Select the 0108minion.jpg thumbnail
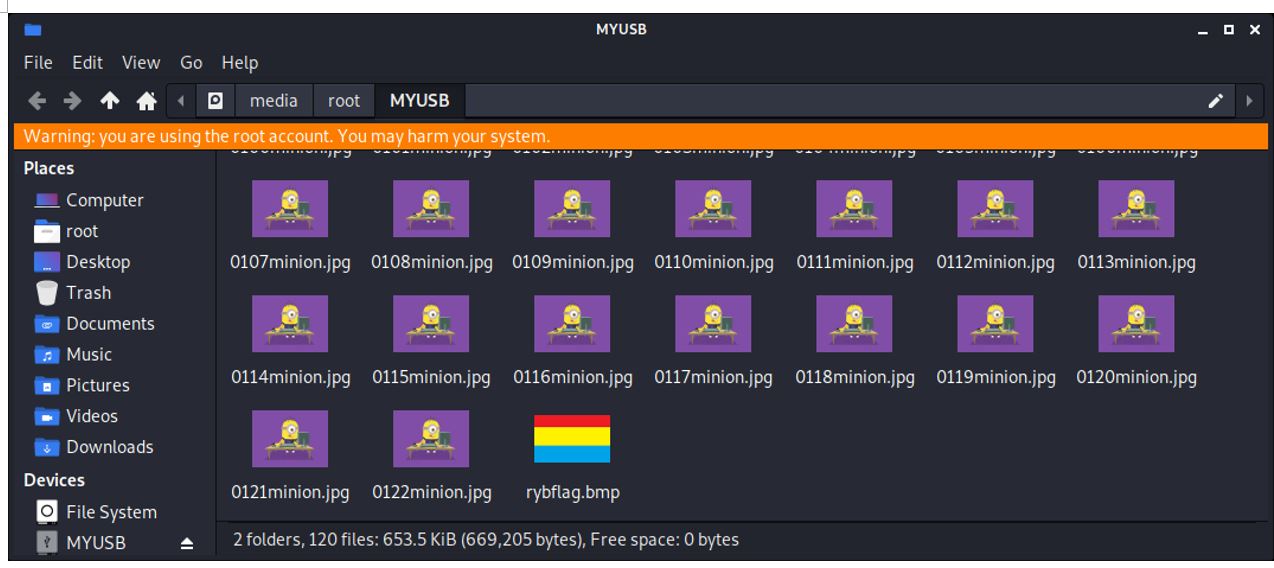The width and height of the screenshot is (1274, 568). [x=431, y=208]
